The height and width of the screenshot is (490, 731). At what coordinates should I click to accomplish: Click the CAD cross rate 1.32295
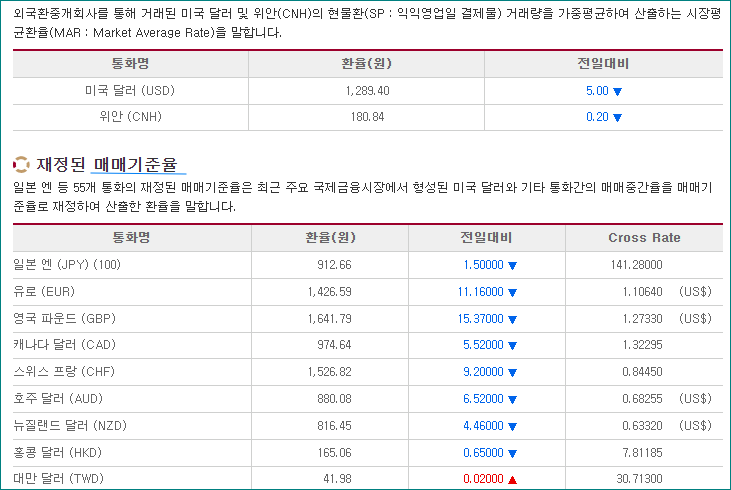[x=642, y=345]
